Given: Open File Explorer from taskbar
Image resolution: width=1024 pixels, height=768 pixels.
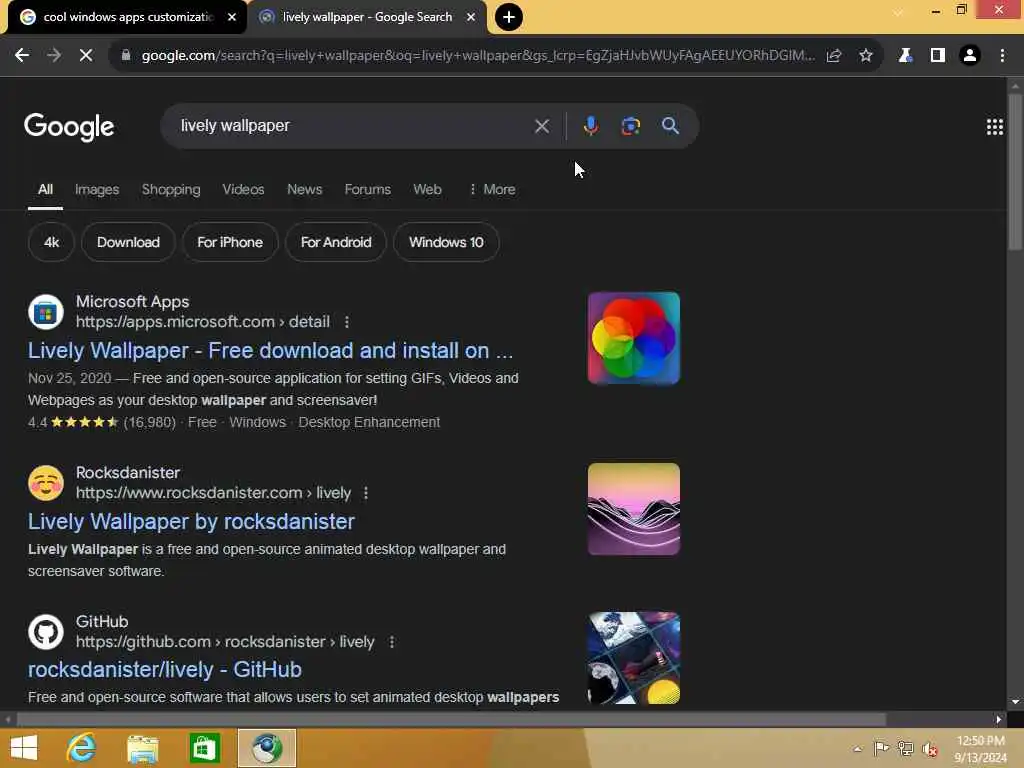Looking at the screenshot, I should point(143,748).
